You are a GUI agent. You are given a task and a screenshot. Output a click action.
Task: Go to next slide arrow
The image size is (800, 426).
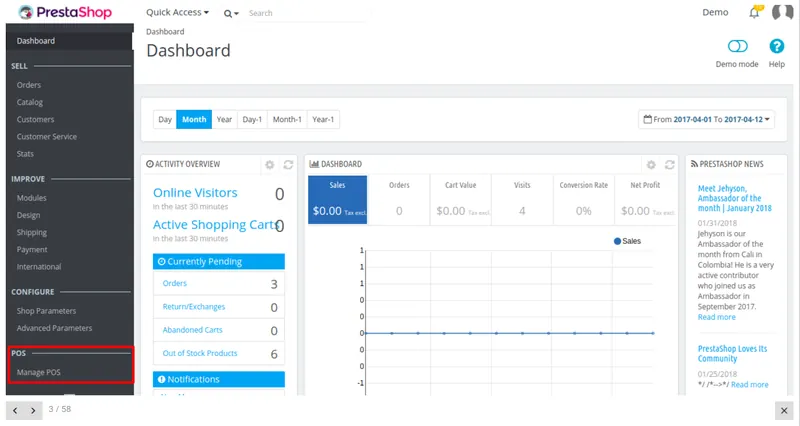click(x=33, y=410)
